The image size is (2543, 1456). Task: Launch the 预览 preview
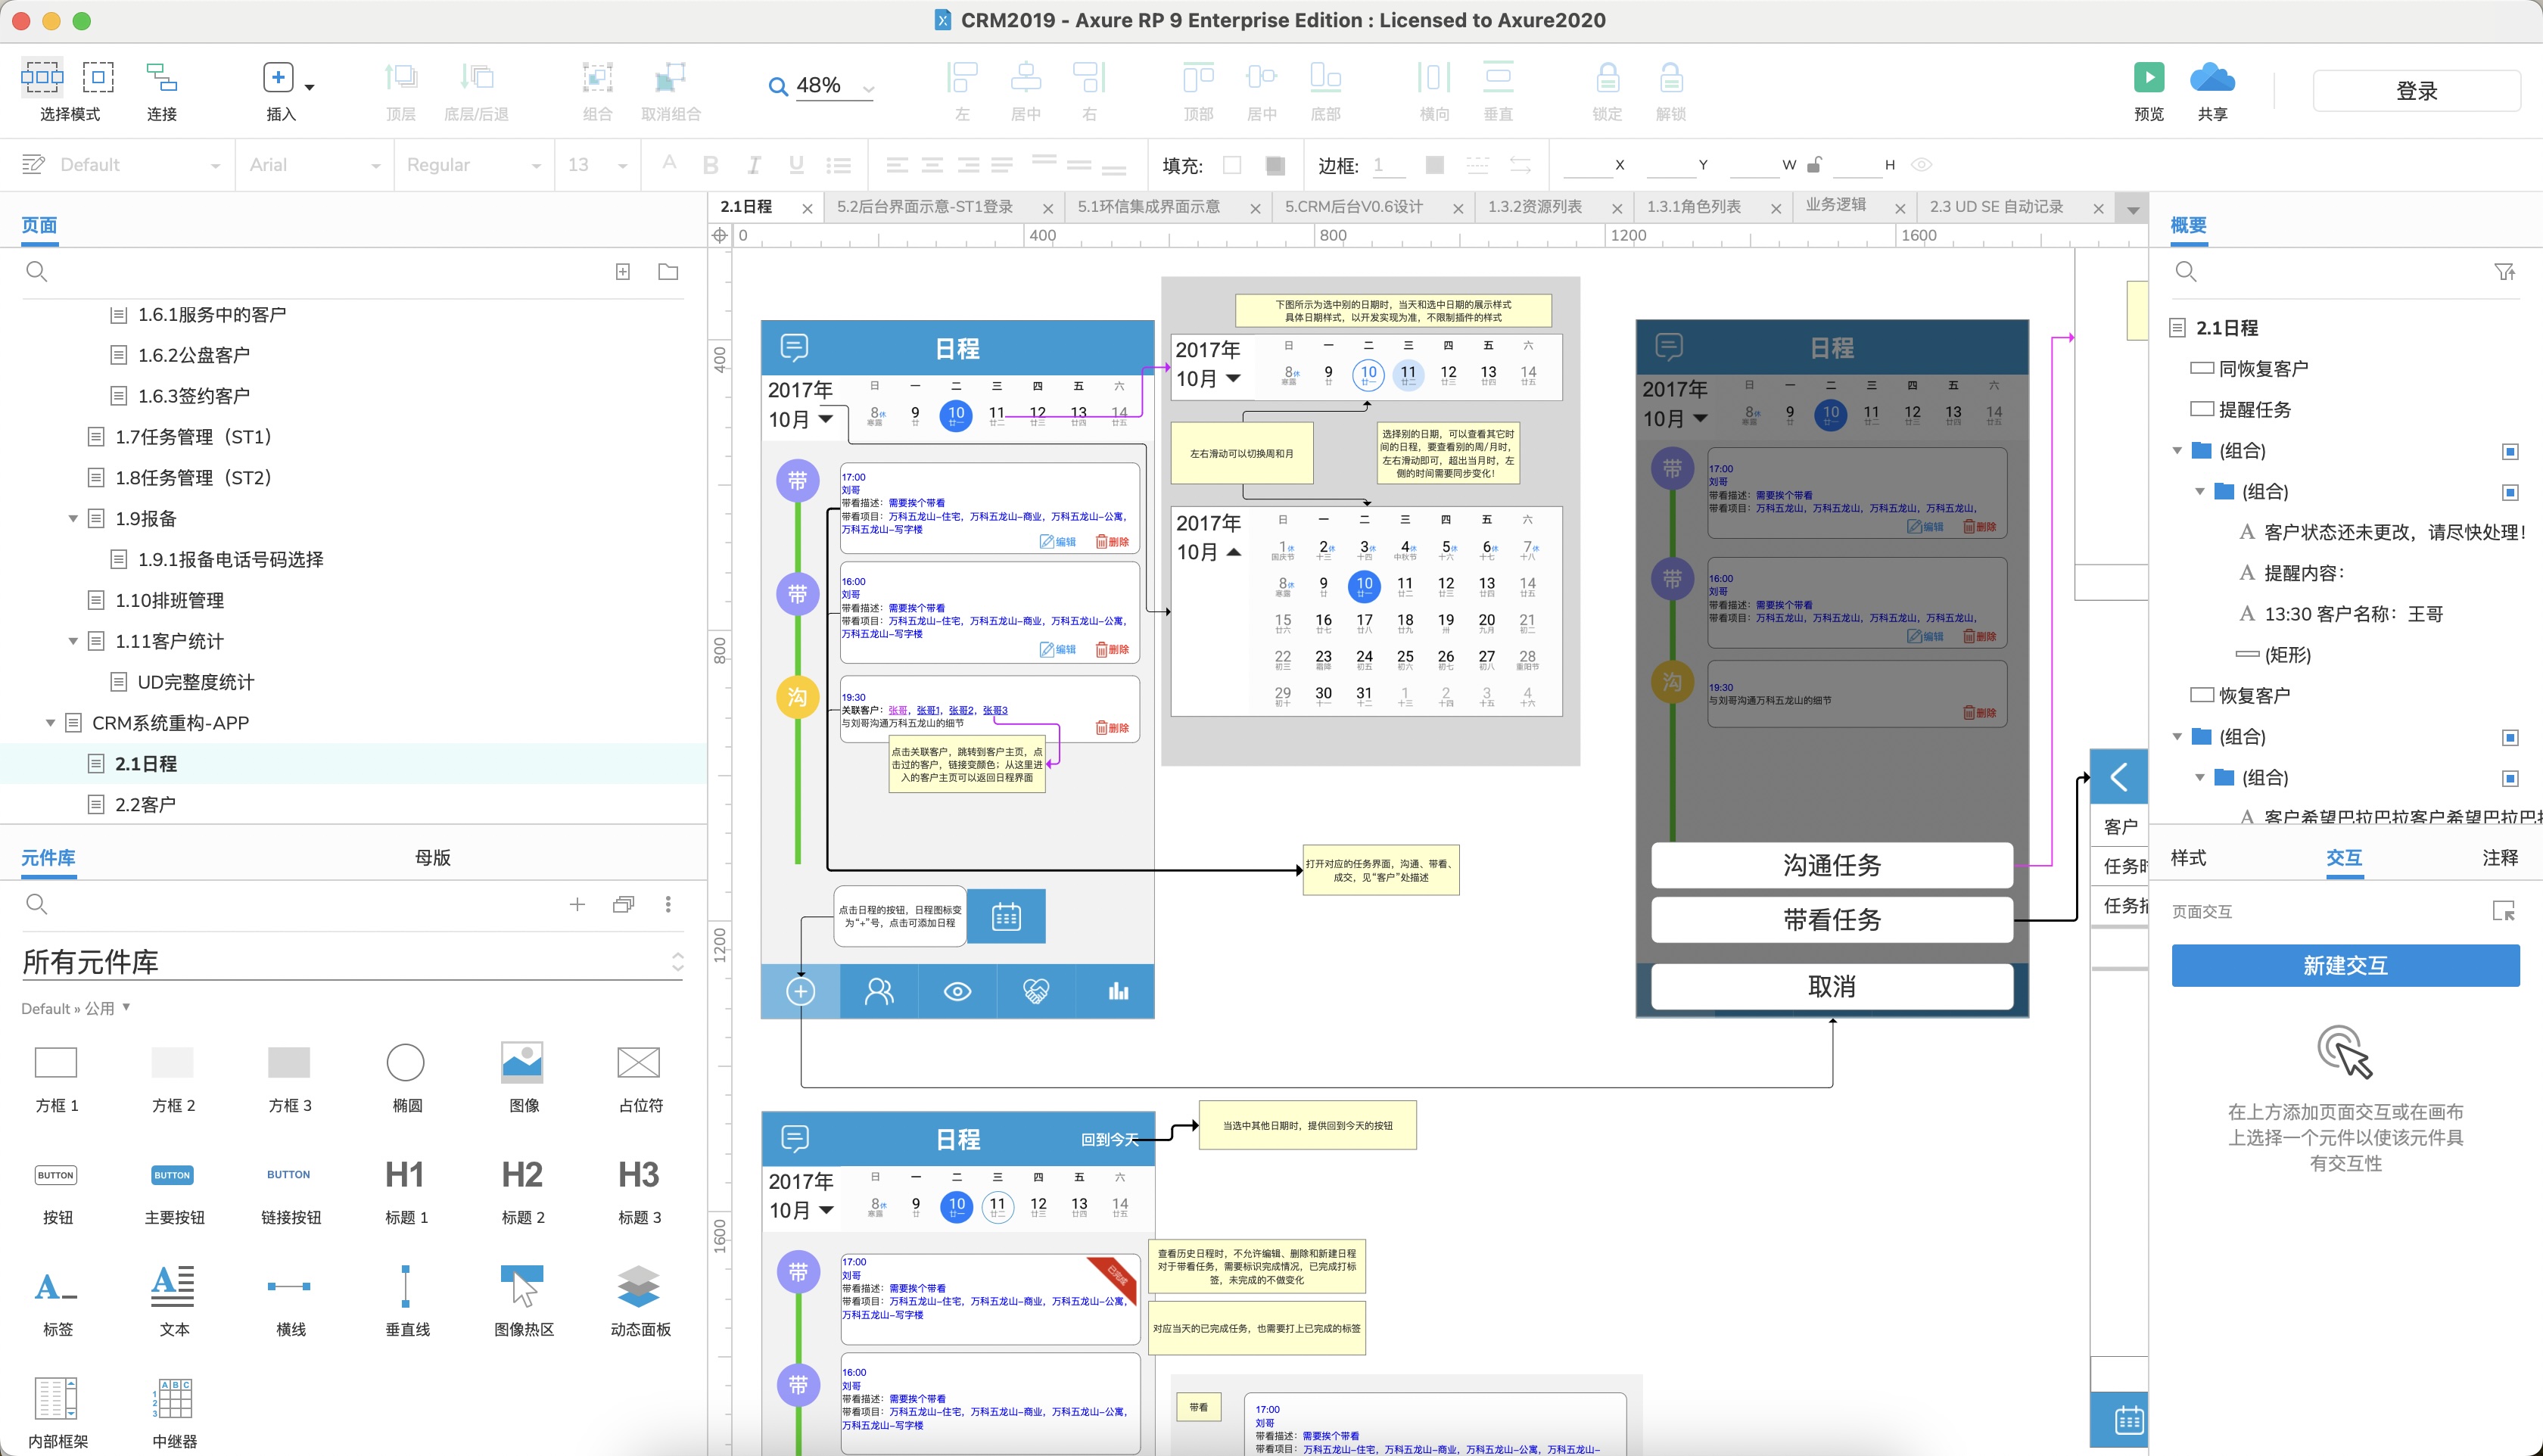point(2148,77)
